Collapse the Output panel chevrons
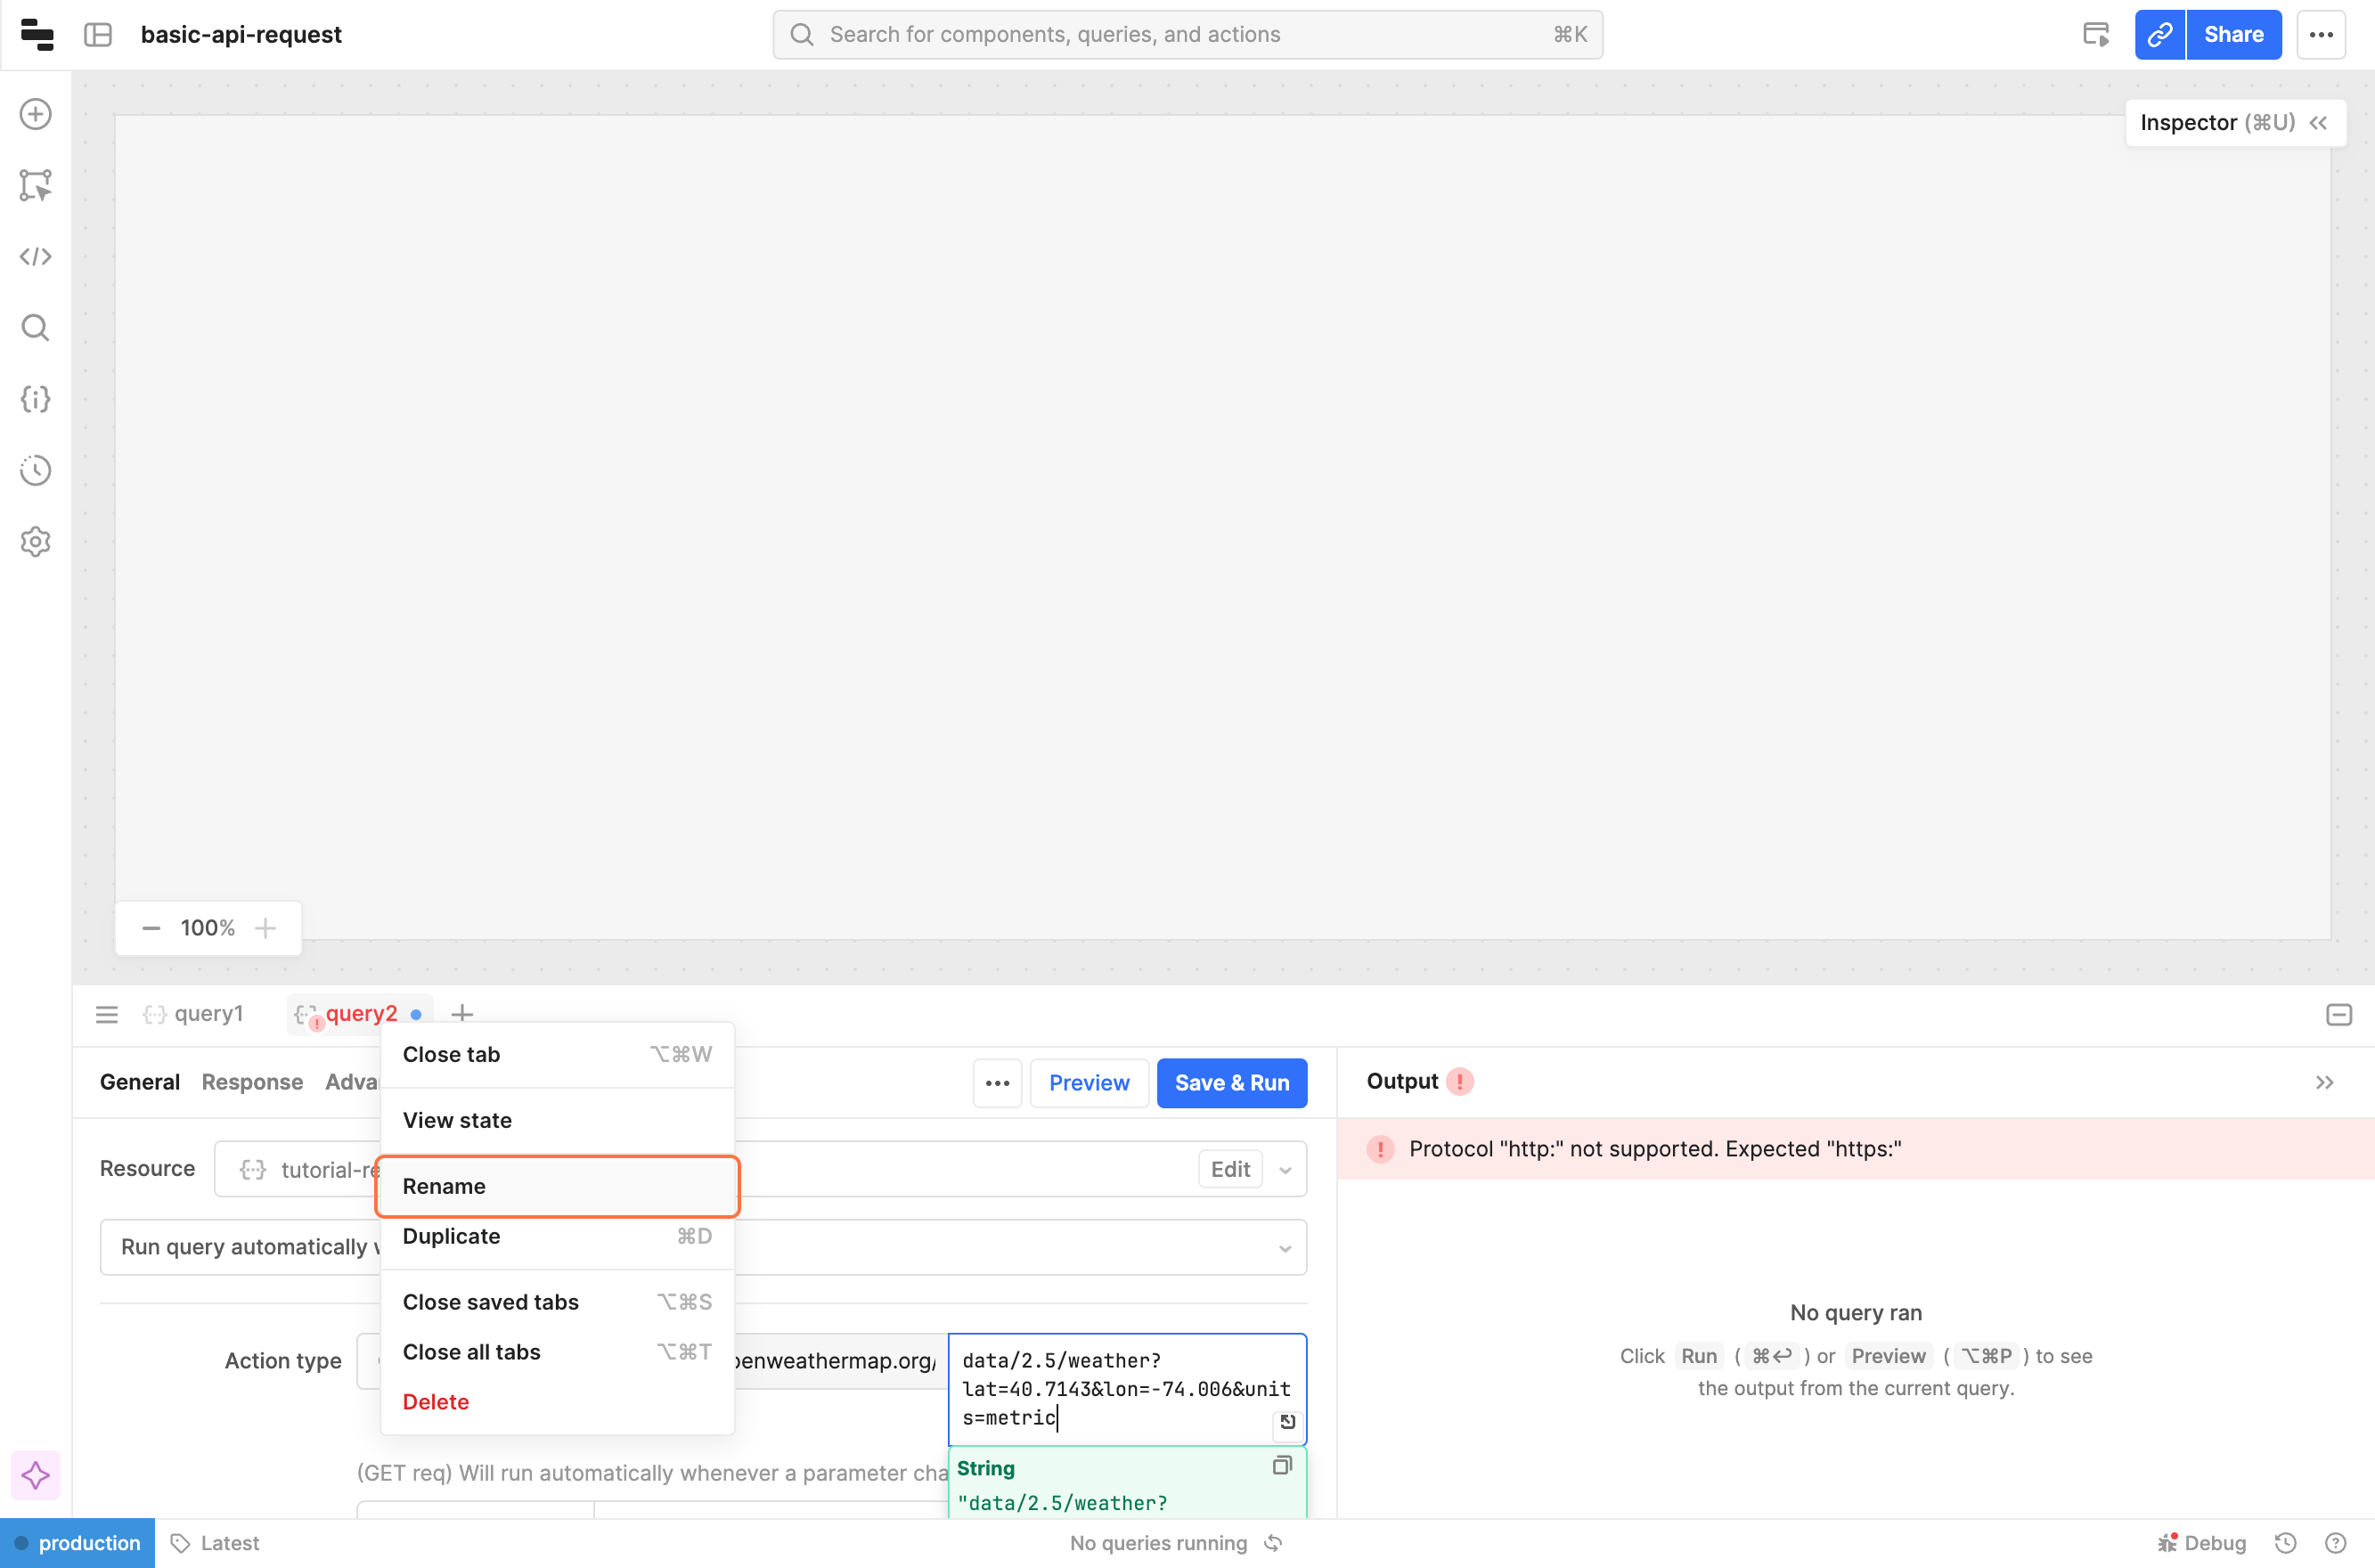The width and height of the screenshot is (2375, 1568). tap(2324, 1082)
